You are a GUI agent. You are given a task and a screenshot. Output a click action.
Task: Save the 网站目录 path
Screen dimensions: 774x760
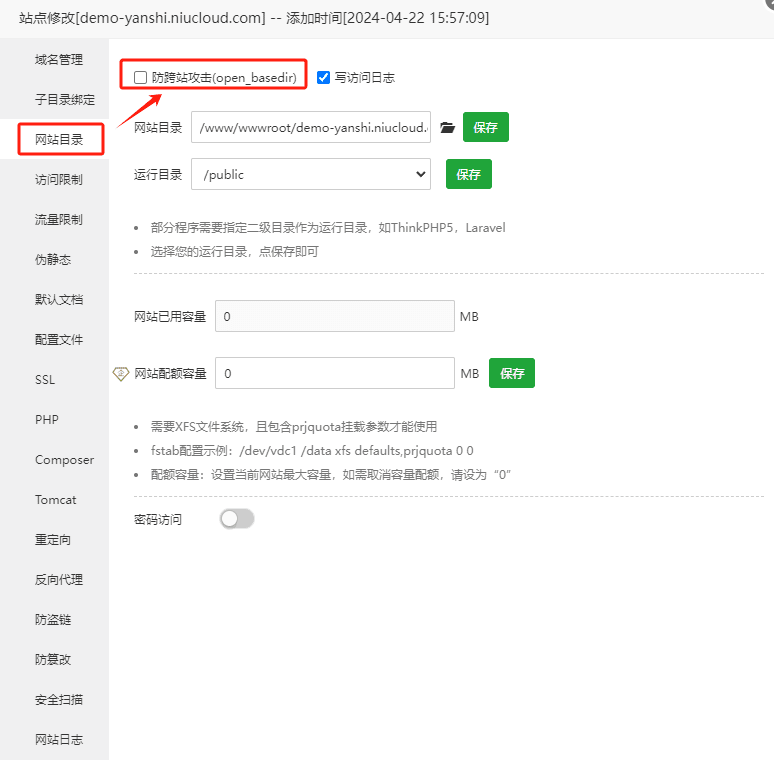click(486, 128)
